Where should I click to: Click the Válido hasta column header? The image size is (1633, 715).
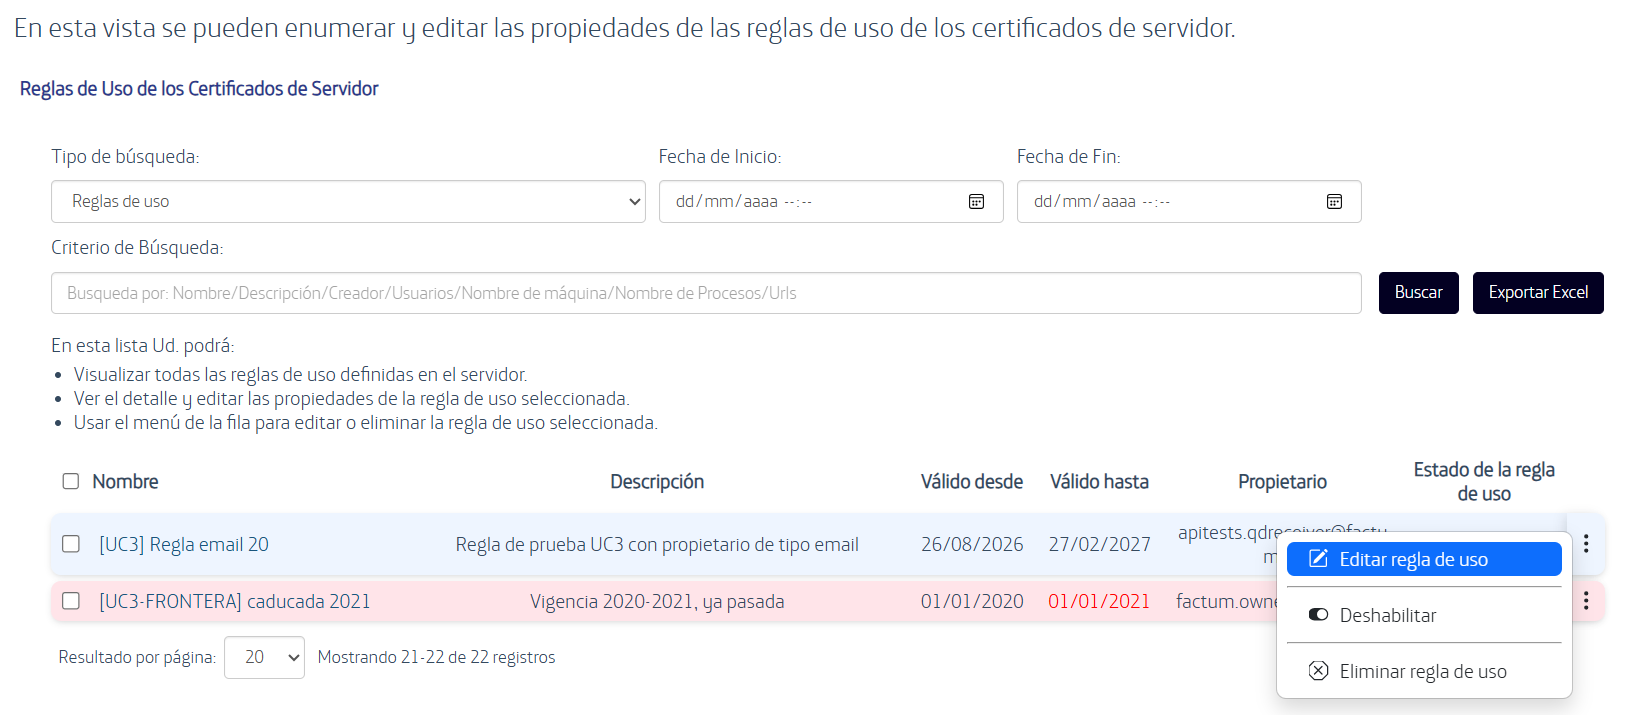[1099, 481]
